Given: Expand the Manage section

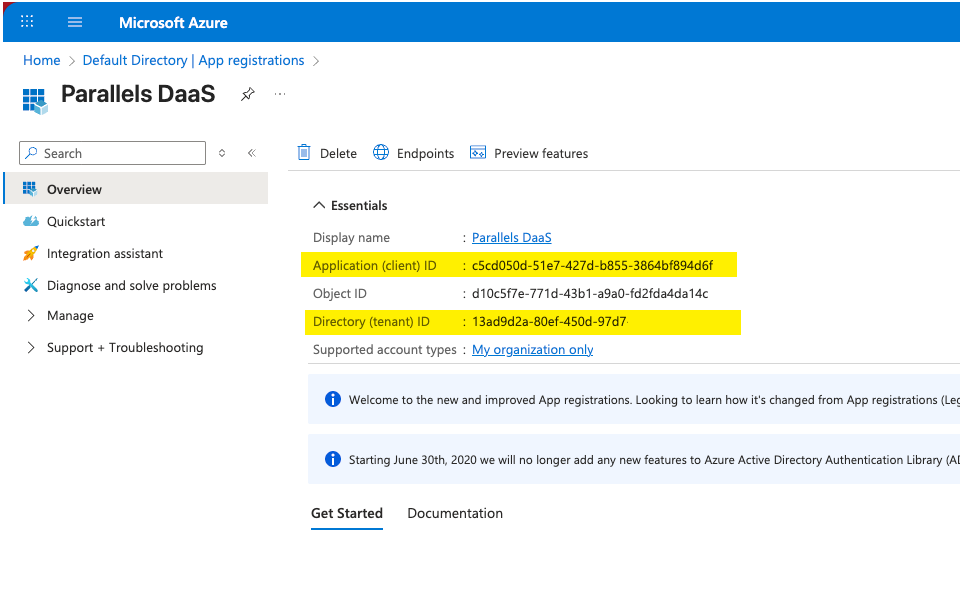Looking at the screenshot, I should click(x=70, y=315).
